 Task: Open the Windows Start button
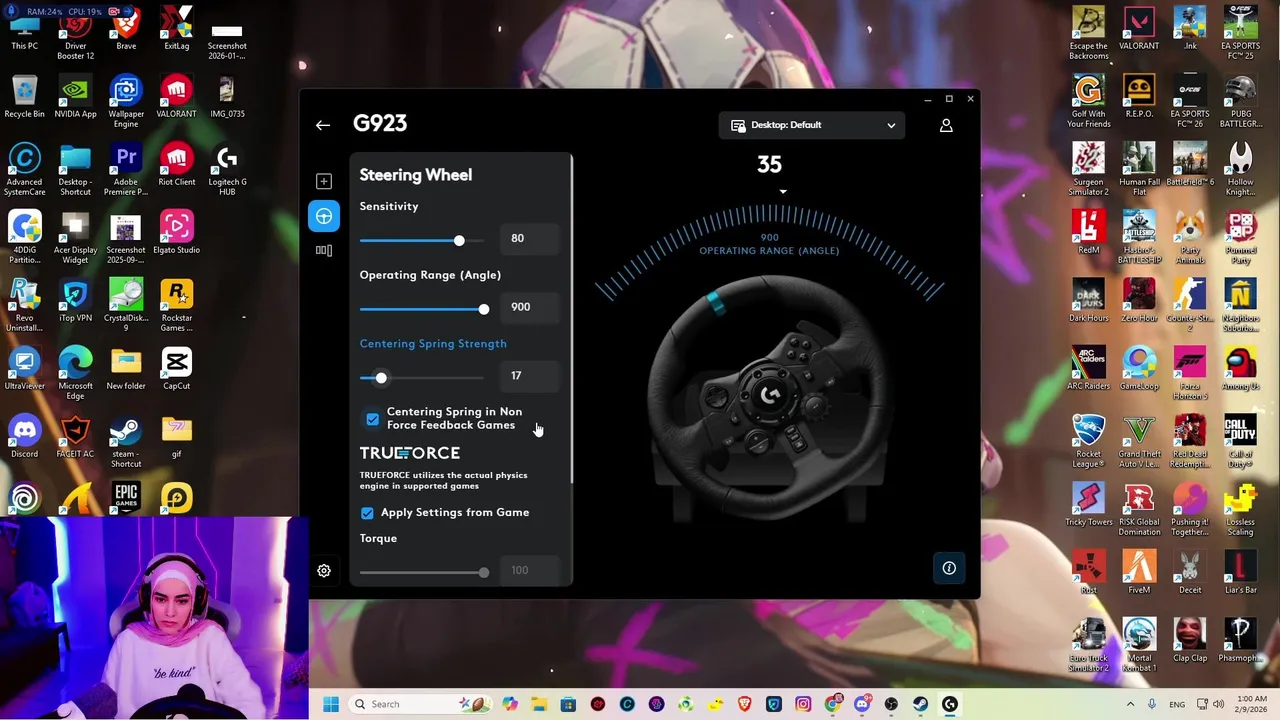tap(331, 704)
